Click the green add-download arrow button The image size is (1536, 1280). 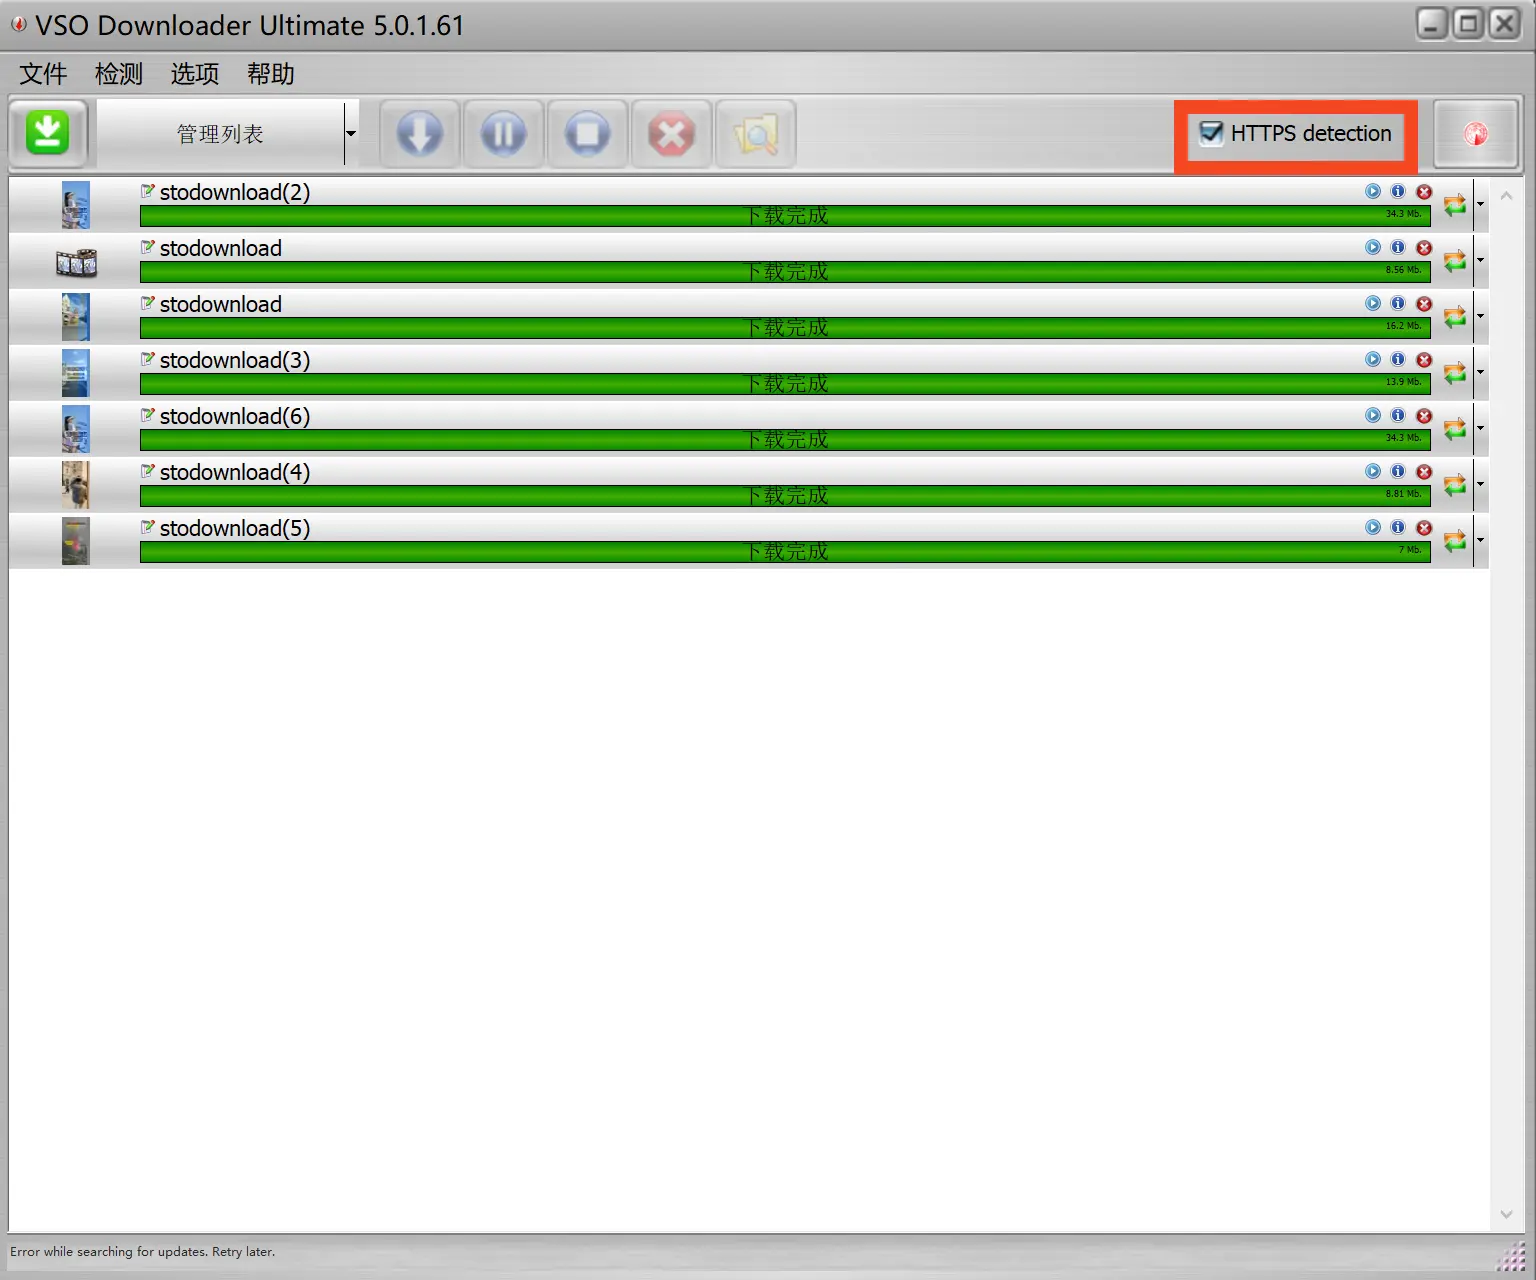[48, 133]
